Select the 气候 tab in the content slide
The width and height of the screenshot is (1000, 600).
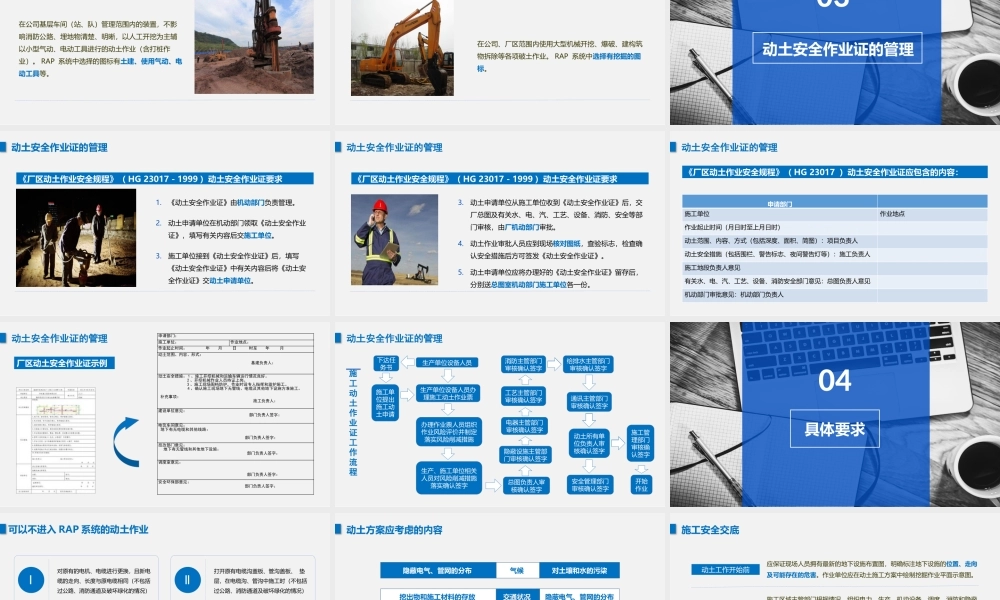[516, 570]
